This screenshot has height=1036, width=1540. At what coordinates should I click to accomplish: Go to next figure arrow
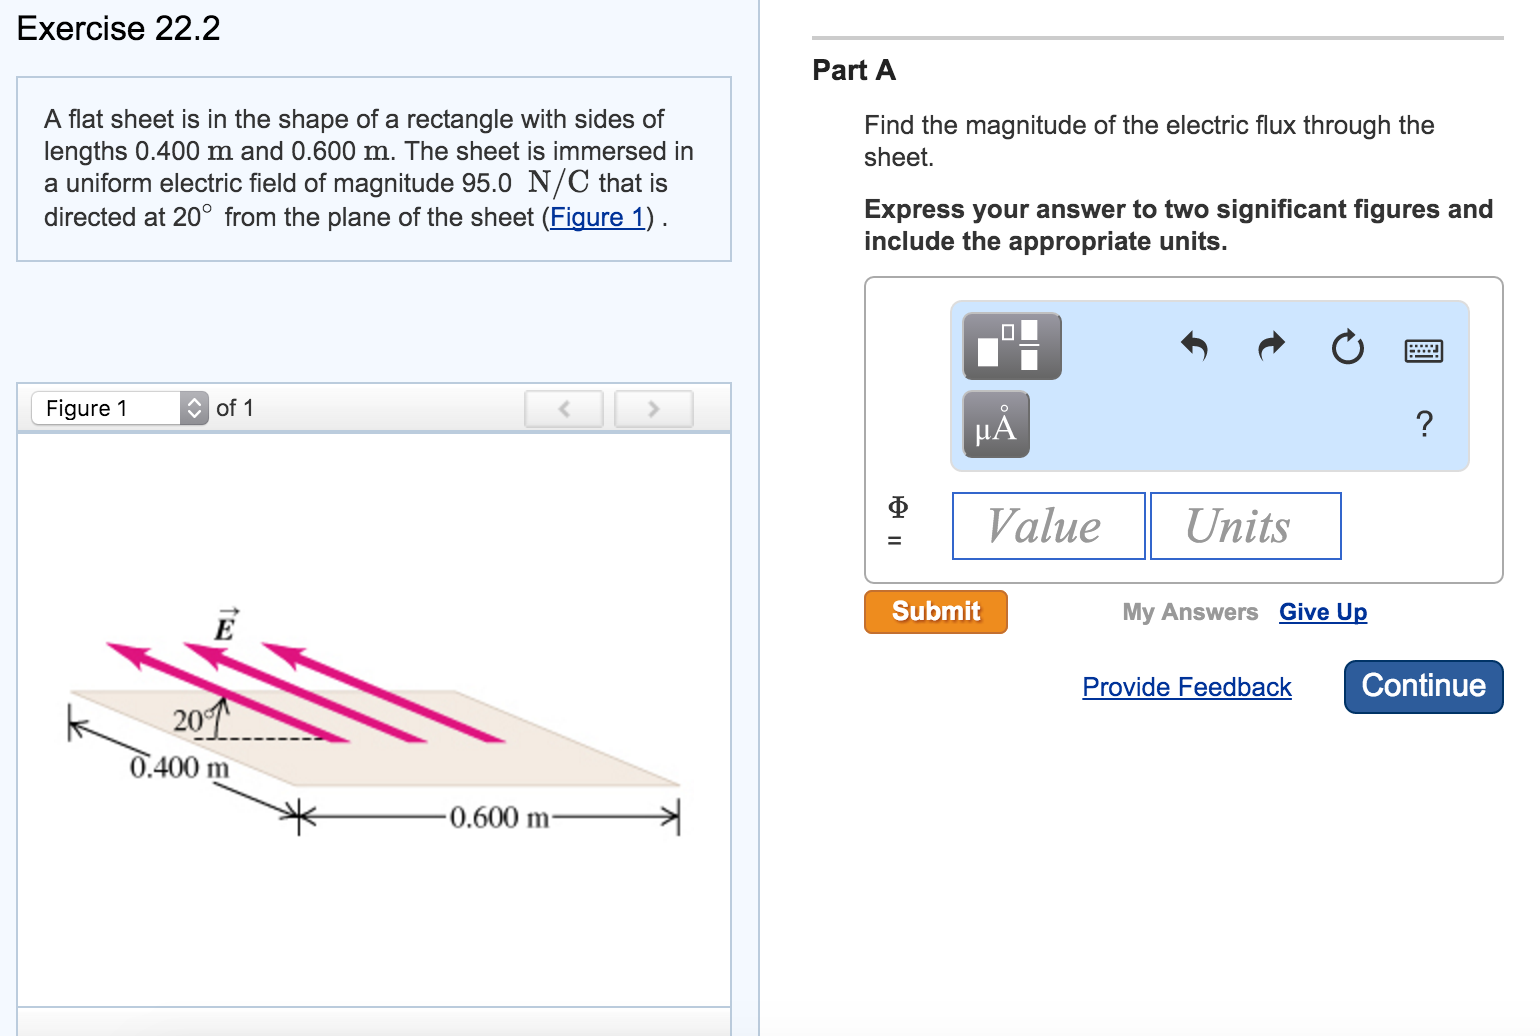click(653, 409)
